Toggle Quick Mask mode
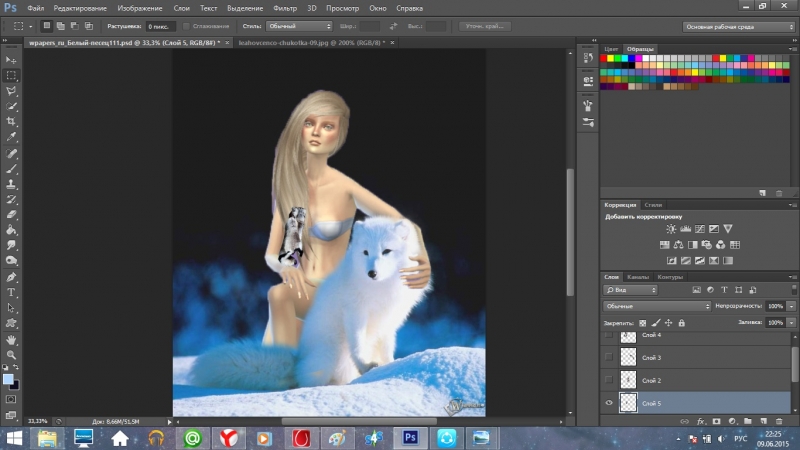The width and height of the screenshot is (800, 450). tap(11, 399)
